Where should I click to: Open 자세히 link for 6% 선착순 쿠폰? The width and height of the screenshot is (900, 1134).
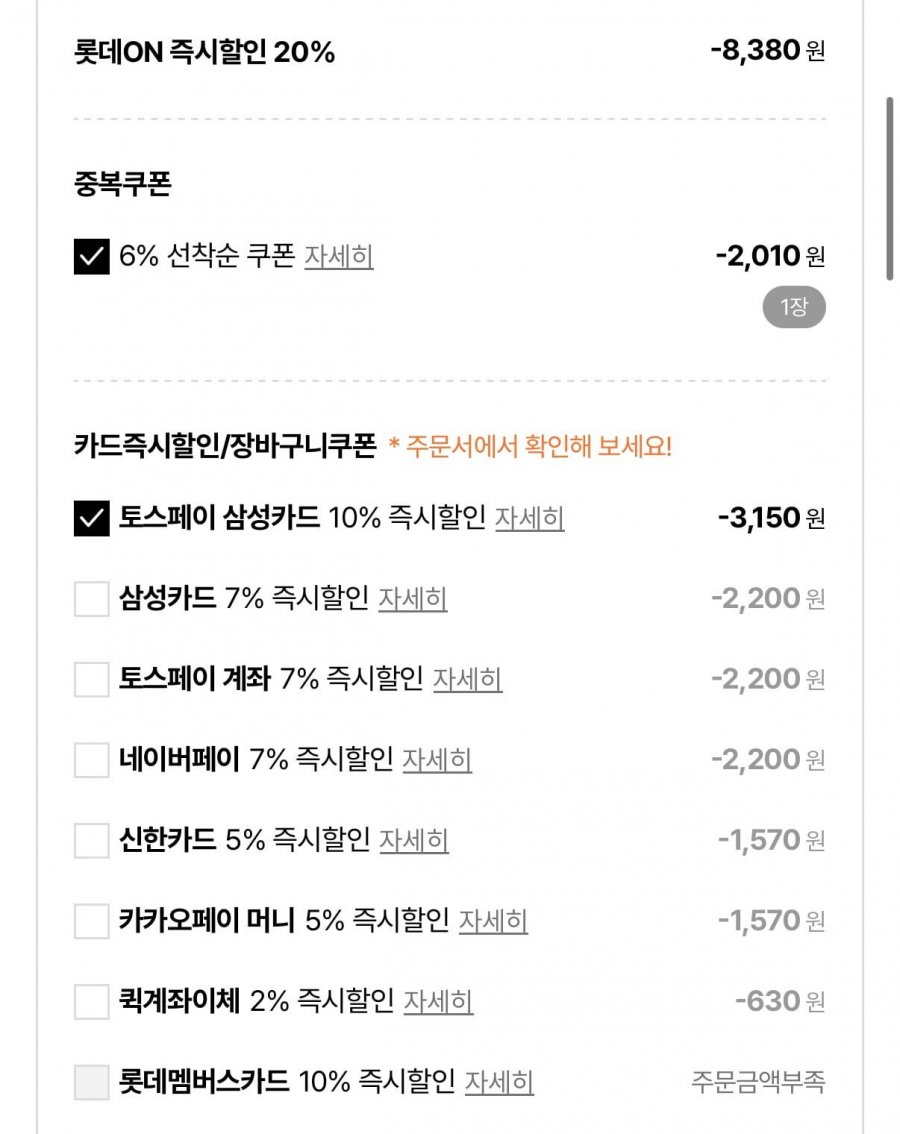339,257
